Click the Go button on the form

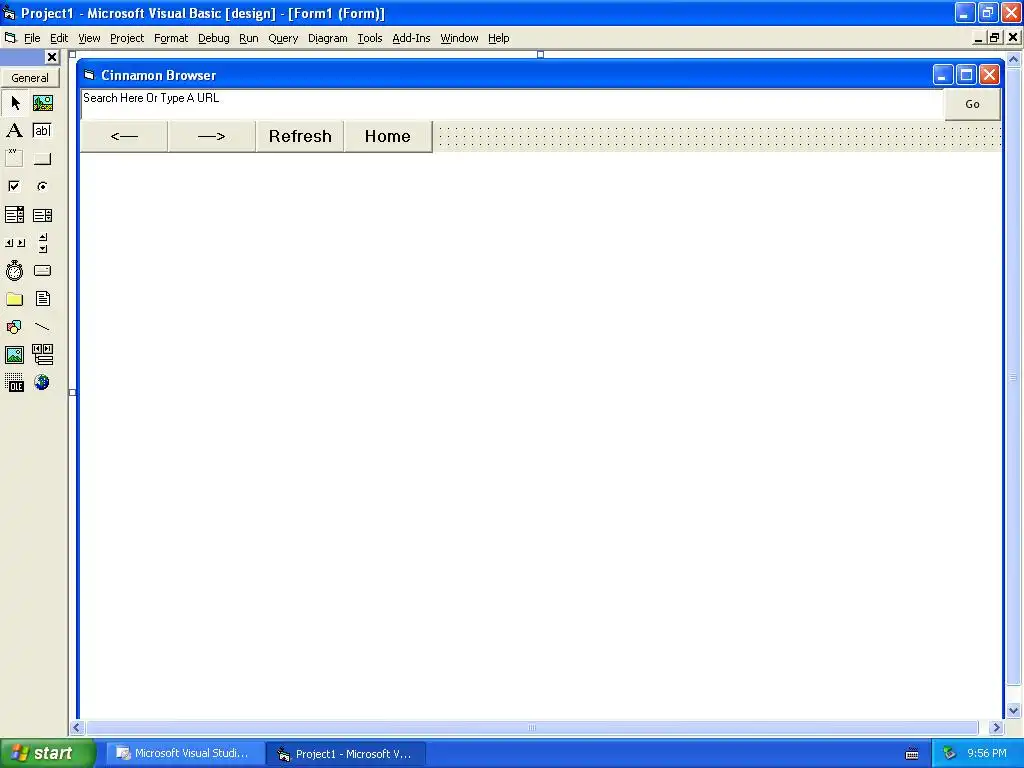pyautogui.click(x=972, y=104)
